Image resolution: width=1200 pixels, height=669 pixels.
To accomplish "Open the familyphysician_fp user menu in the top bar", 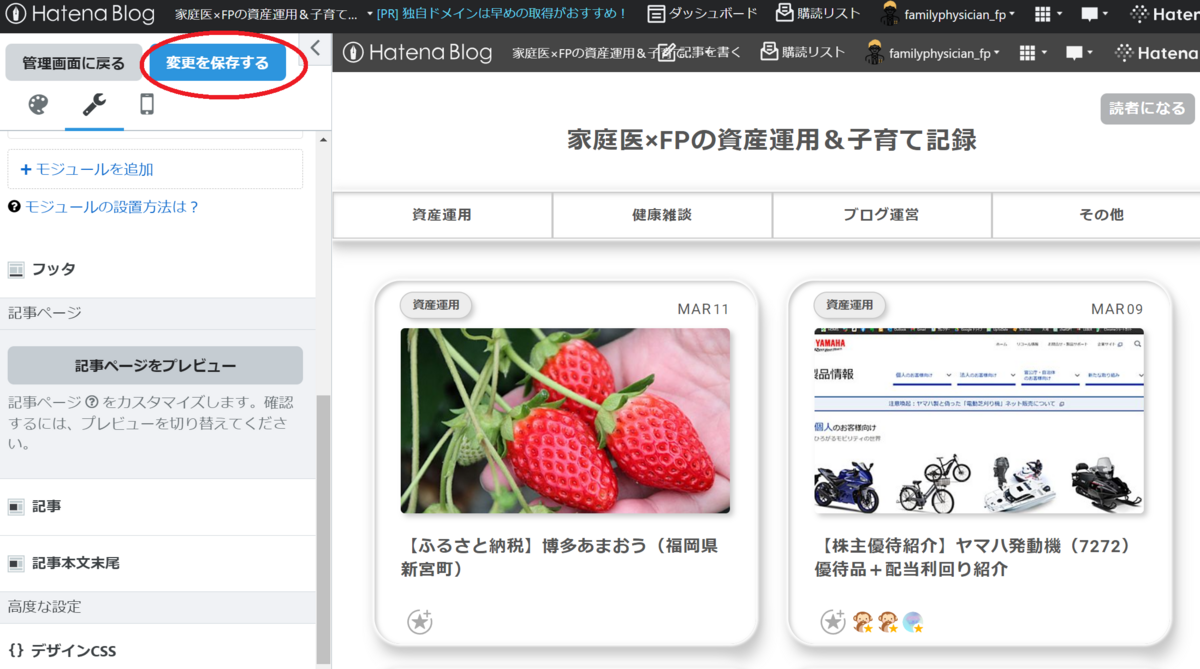I will pyautogui.click(x=948, y=14).
